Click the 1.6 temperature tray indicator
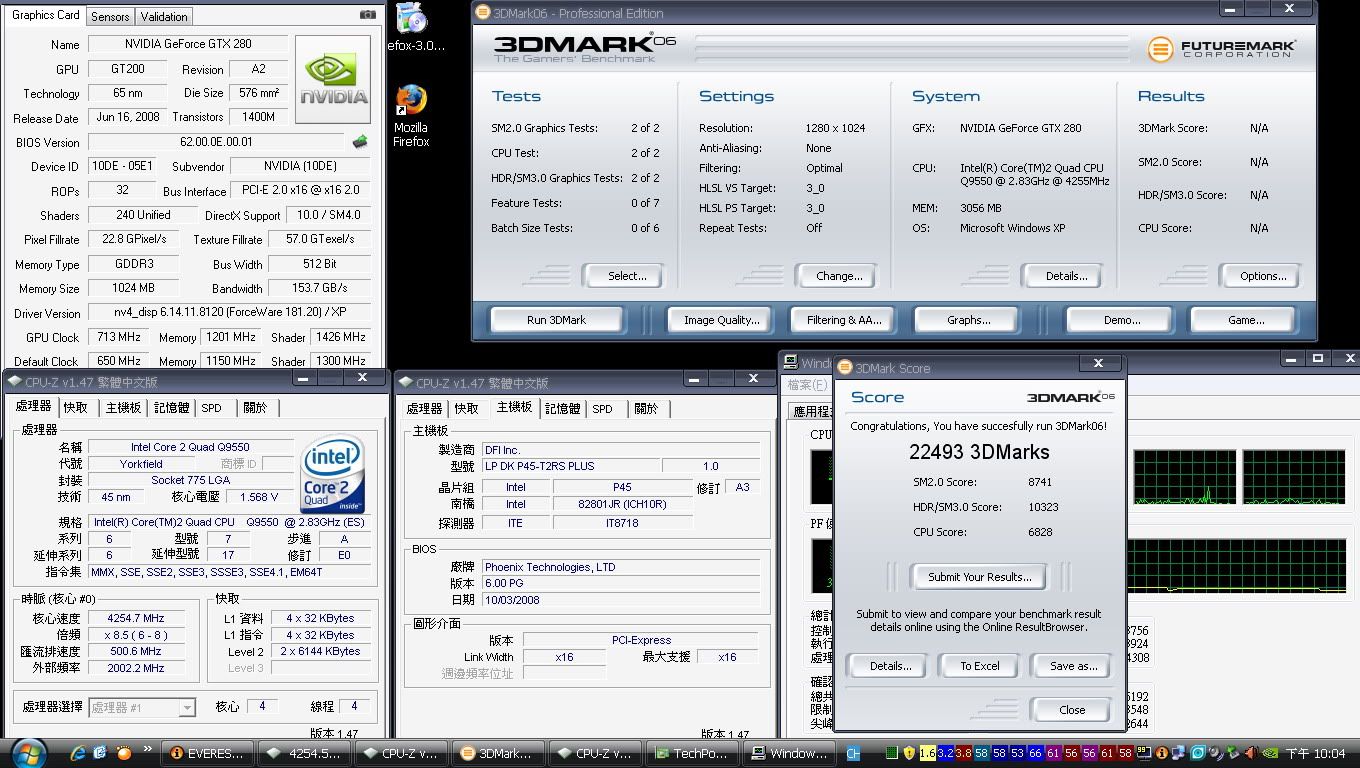Viewport: 1360px width, 768px height. pyautogui.click(x=927, y=753)
